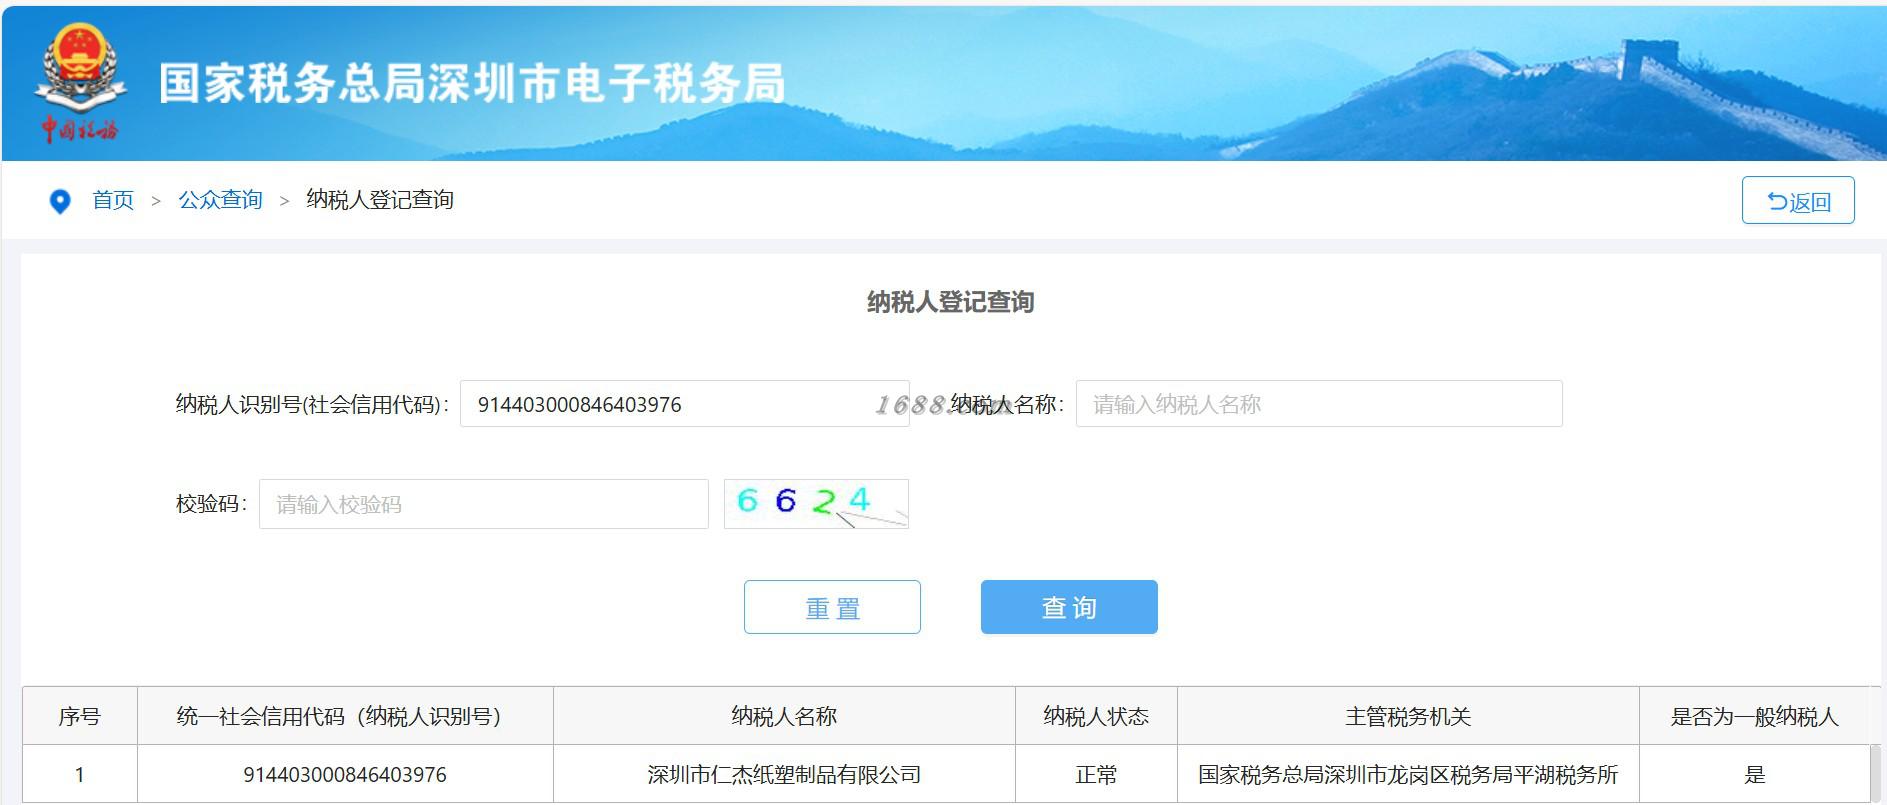The image size is (1887, 805).
Task: Click the 重置 button
Action: [832, 607]
